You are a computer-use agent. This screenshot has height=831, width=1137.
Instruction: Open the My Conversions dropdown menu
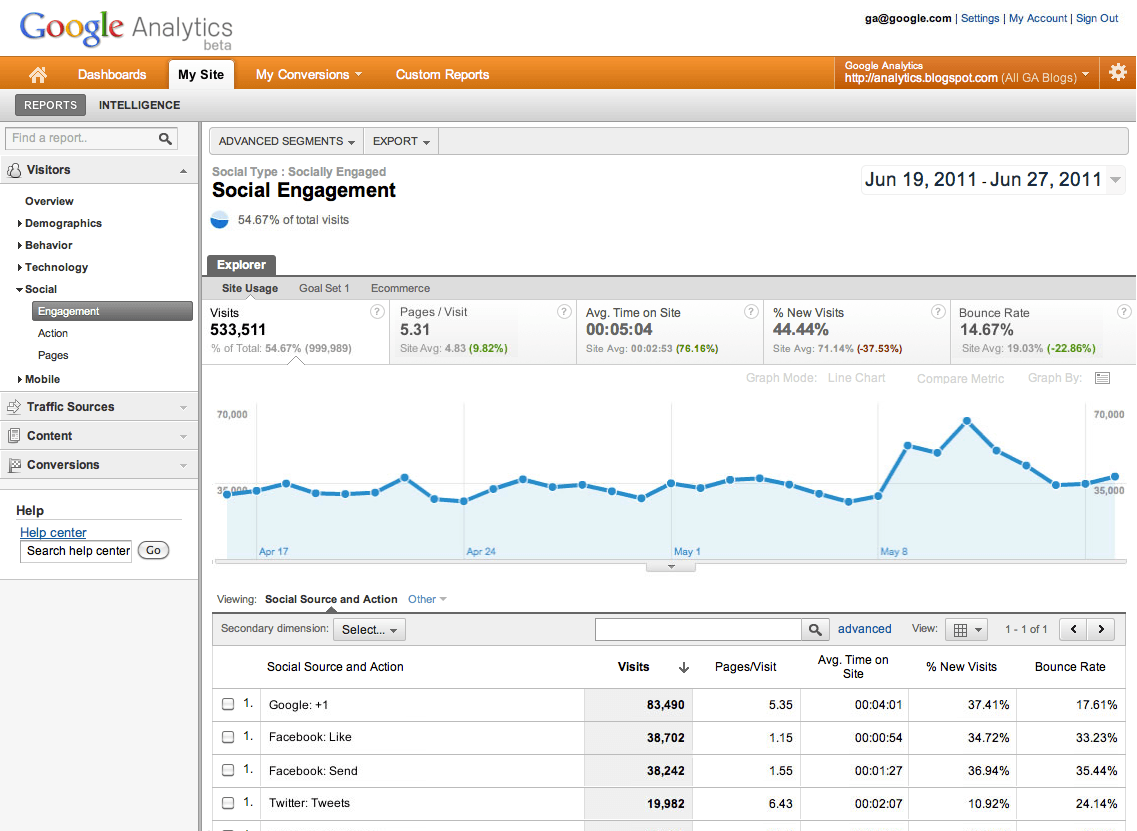(308, 75)
